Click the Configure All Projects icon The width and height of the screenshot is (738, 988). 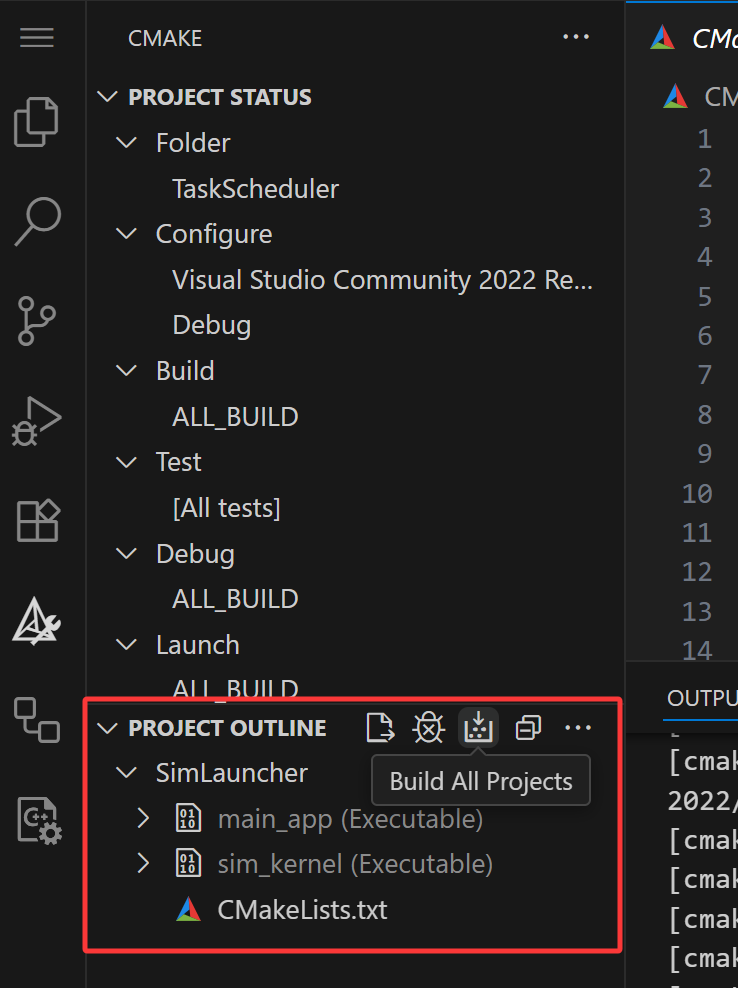tap(380, 728)
